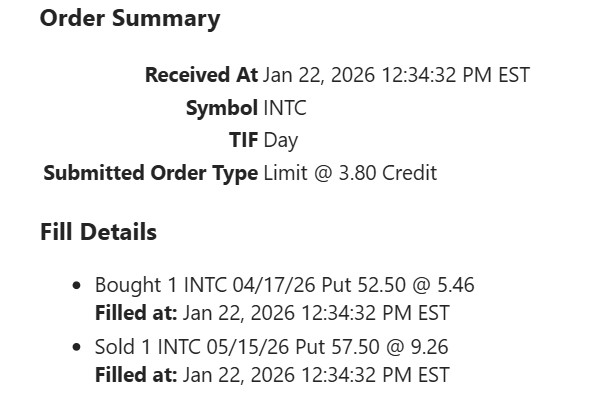The image size is (612, 407).
Task: Select the INTC symbol value
Action: (x=285, y=108)
